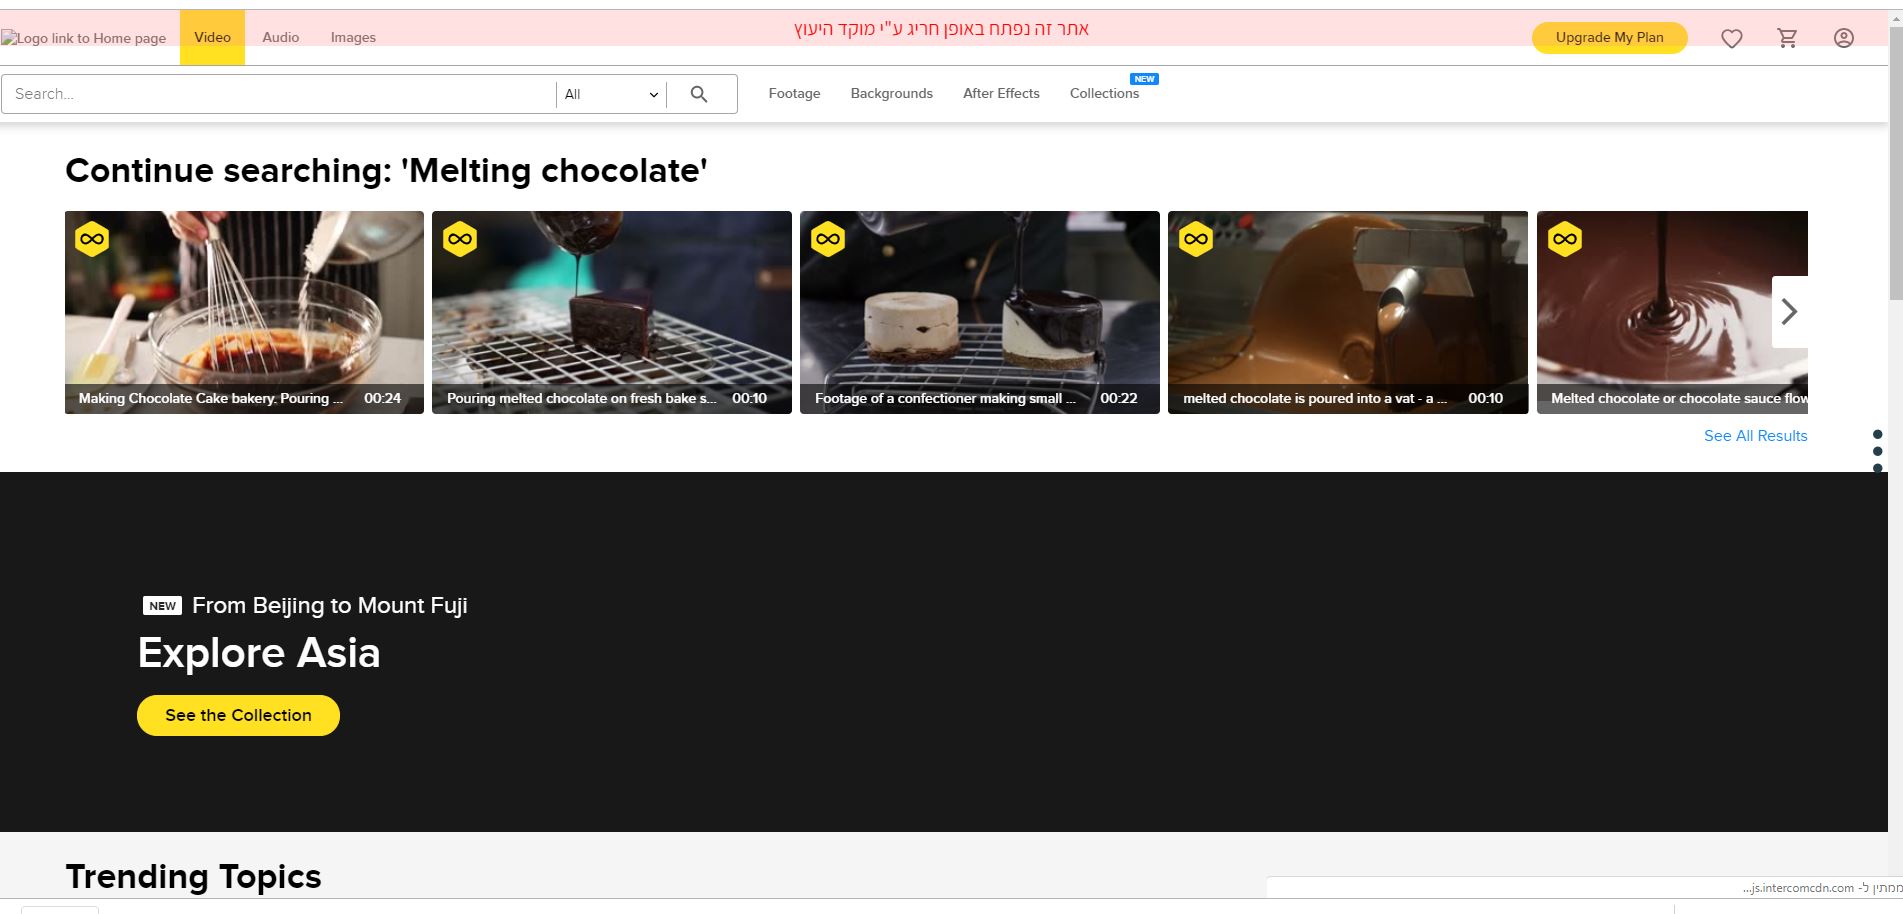Open the Footage menu
Viewport: 1903px width, 914px height.
tap(794, 93)
